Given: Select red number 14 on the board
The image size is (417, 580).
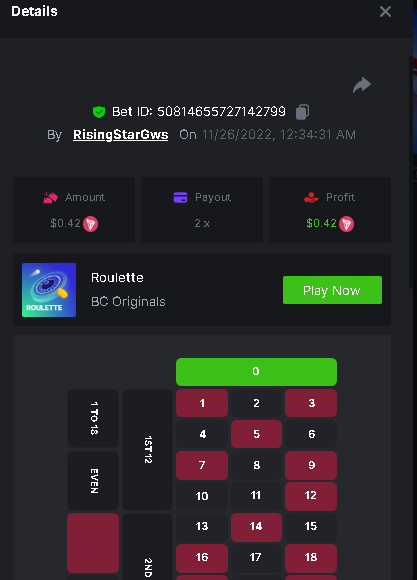Looking at the screenshot, I should (x=256, y=527).
